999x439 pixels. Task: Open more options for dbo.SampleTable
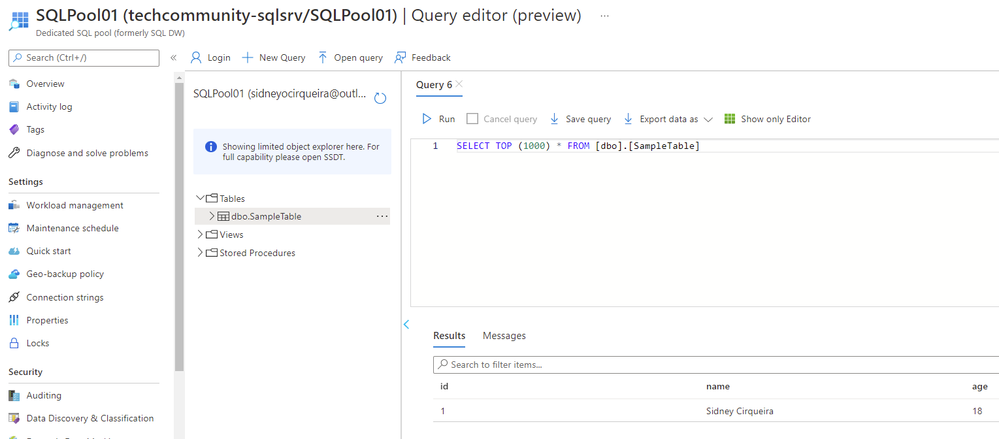click(382, 216)
